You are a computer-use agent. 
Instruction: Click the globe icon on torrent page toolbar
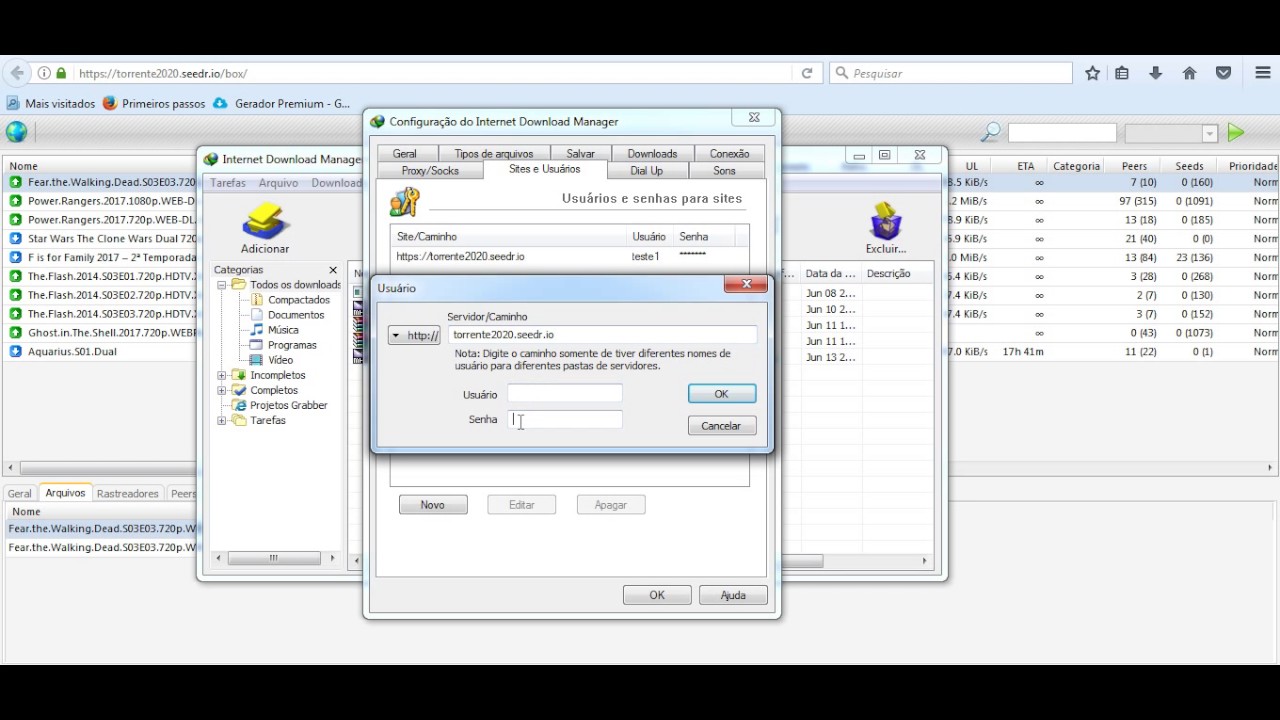click(x=16, y=132)
